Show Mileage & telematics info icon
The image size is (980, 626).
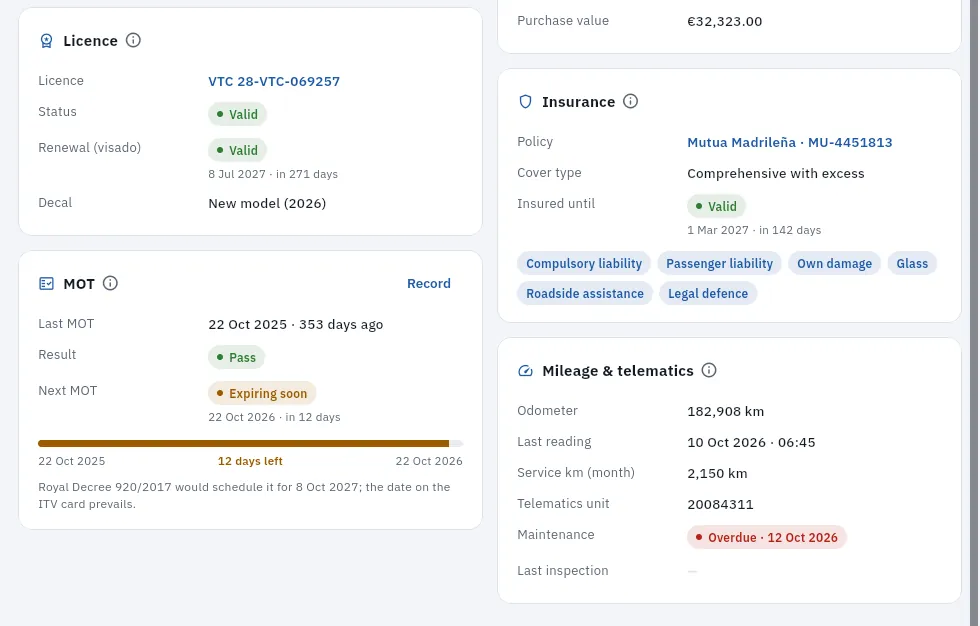point(709,370)
